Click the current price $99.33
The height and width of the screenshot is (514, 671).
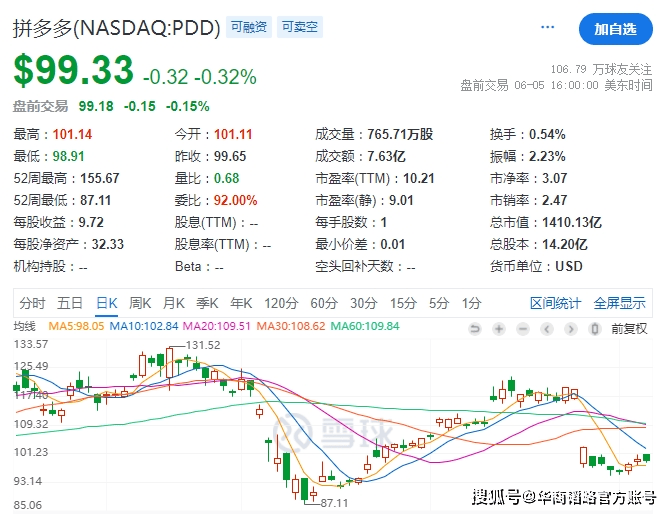pos(74,70)
